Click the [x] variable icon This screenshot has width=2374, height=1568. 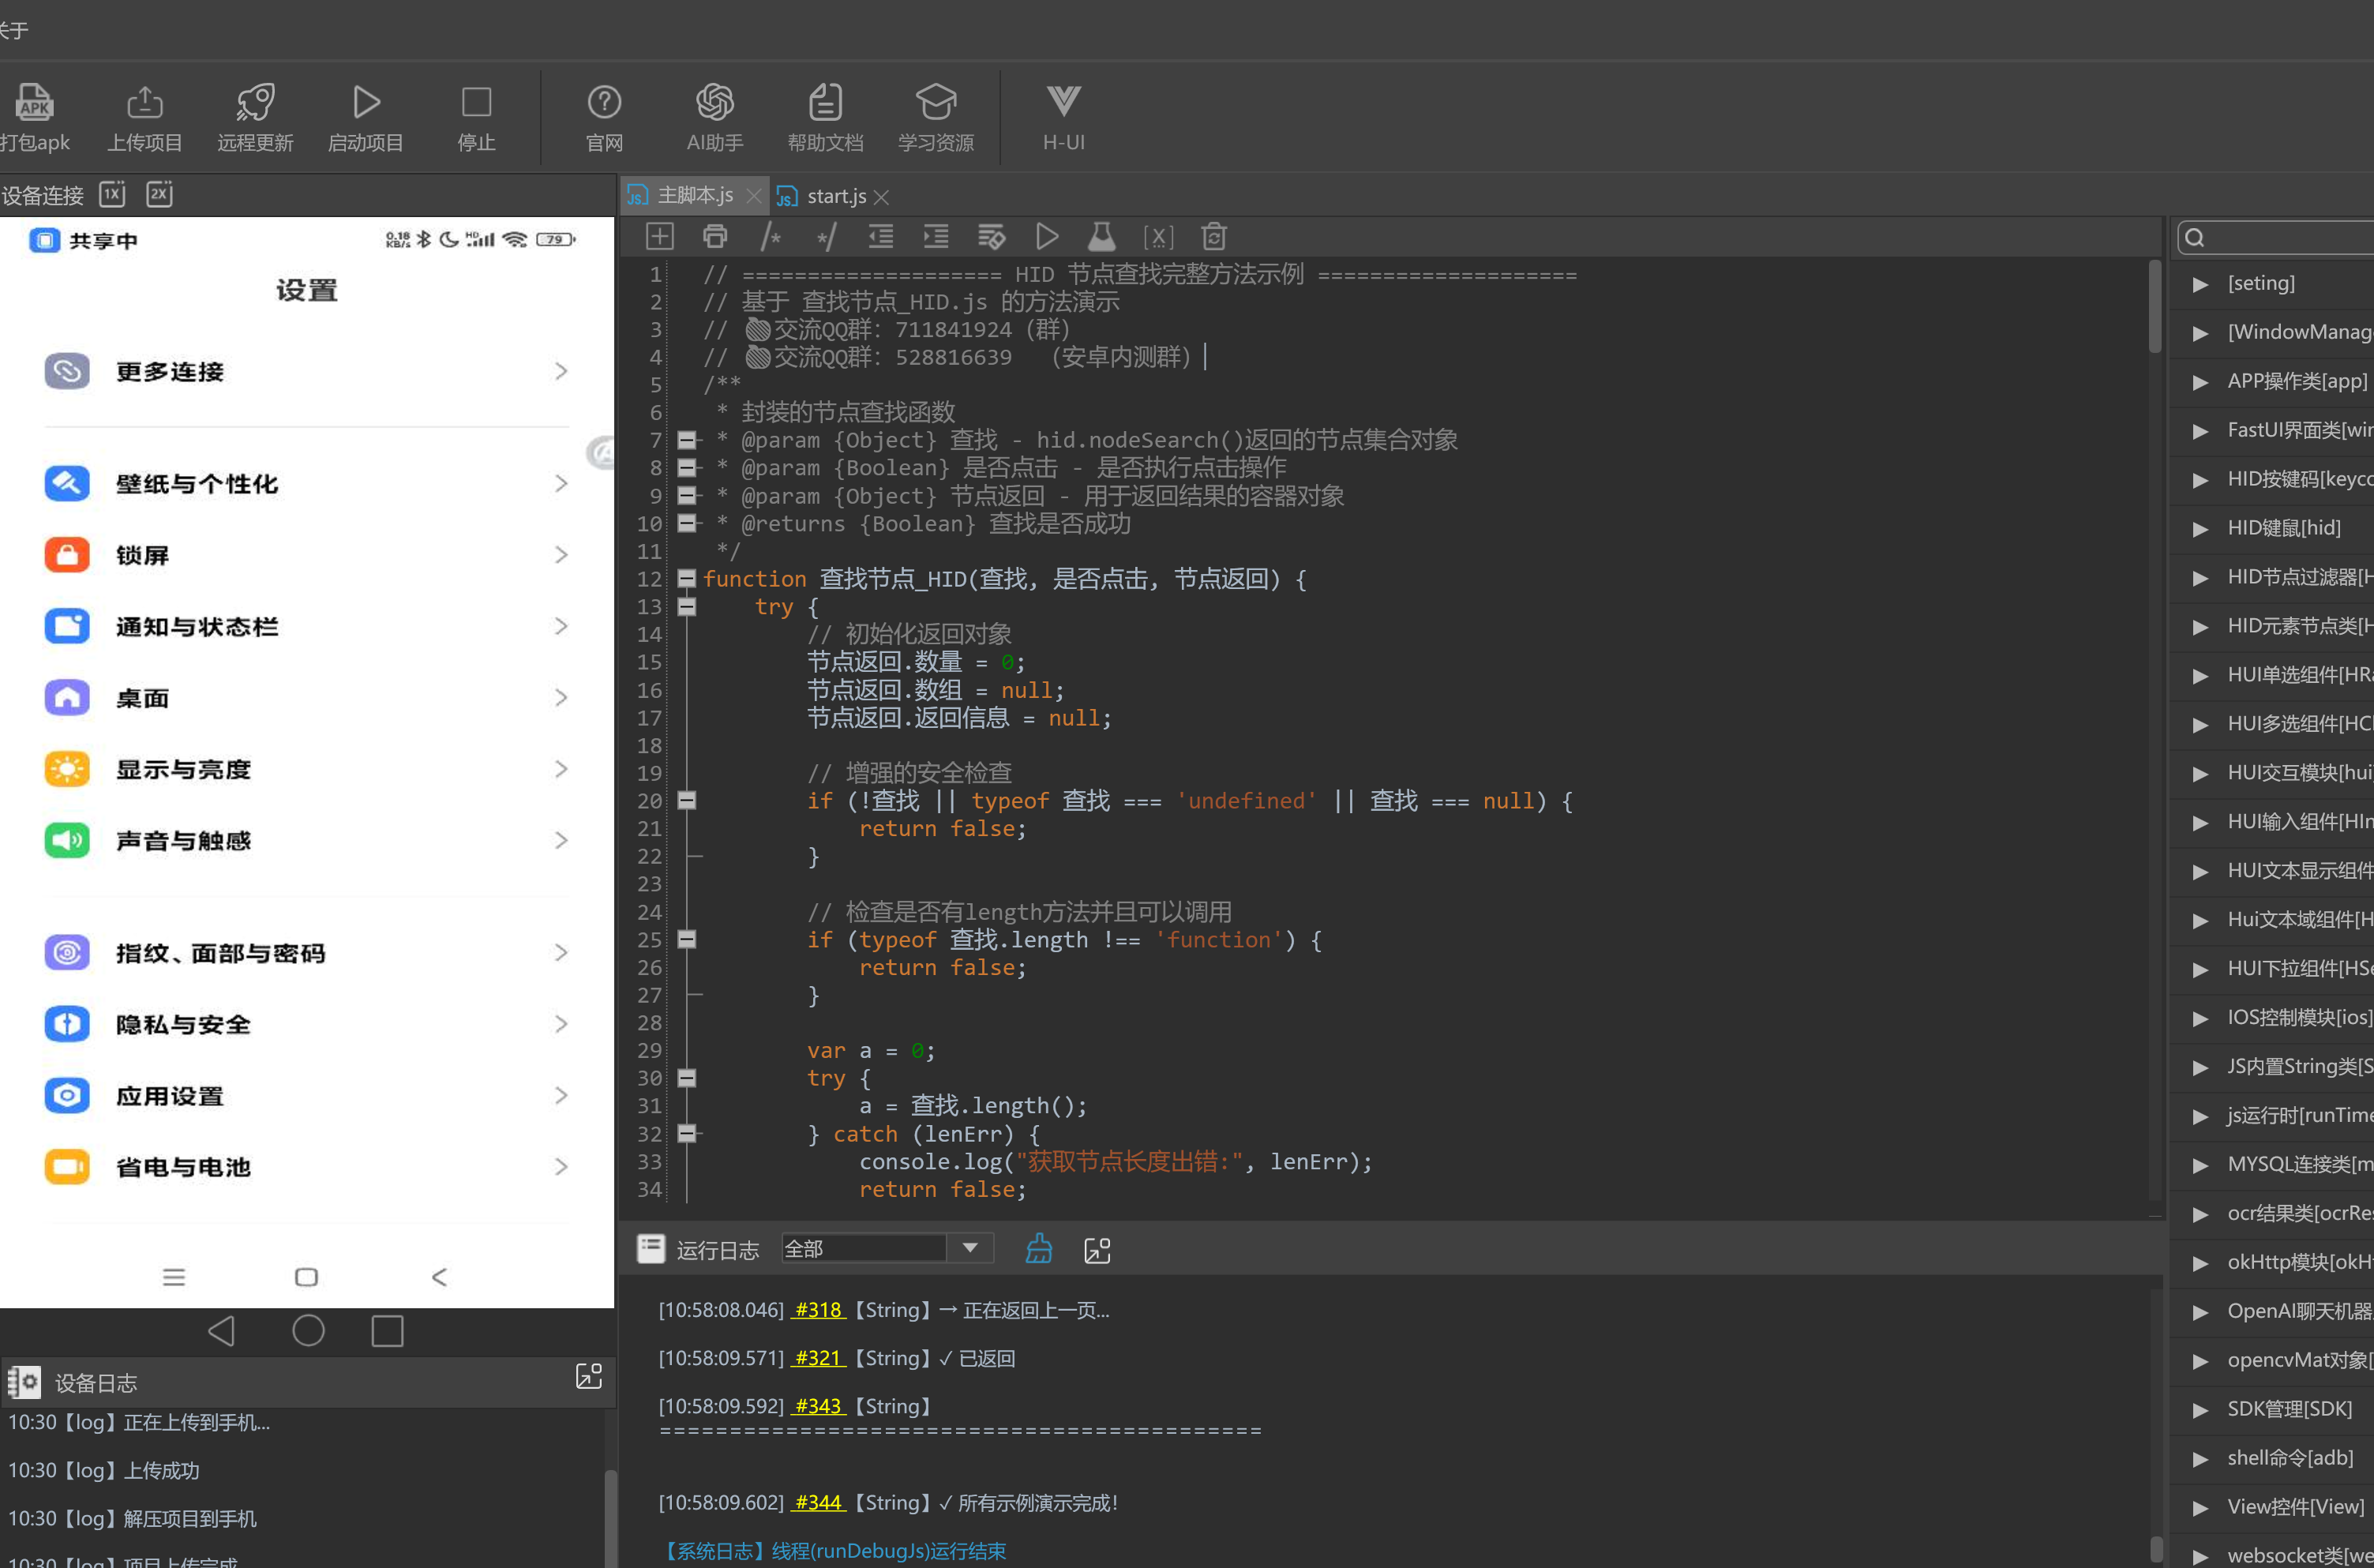1158,237
